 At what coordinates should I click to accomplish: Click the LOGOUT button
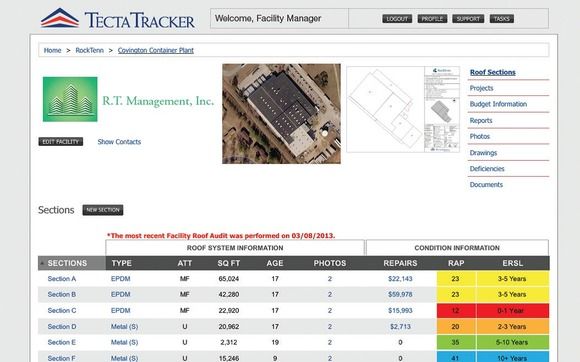397,19
